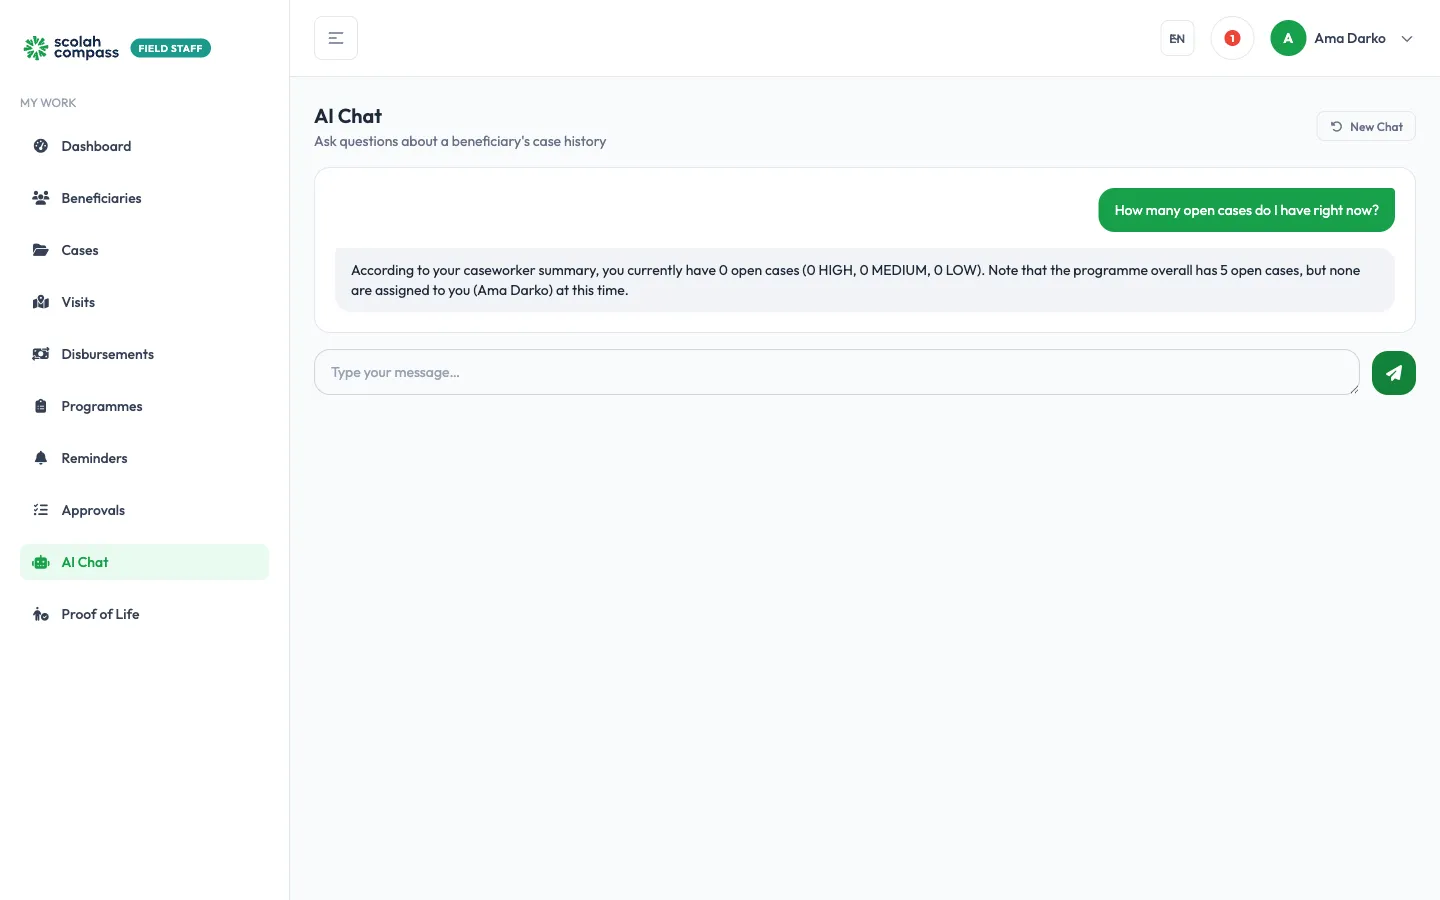This screenshot has height=900, width=1440.
Task: Start a New Chat
Action: [x=1366, y=126]
